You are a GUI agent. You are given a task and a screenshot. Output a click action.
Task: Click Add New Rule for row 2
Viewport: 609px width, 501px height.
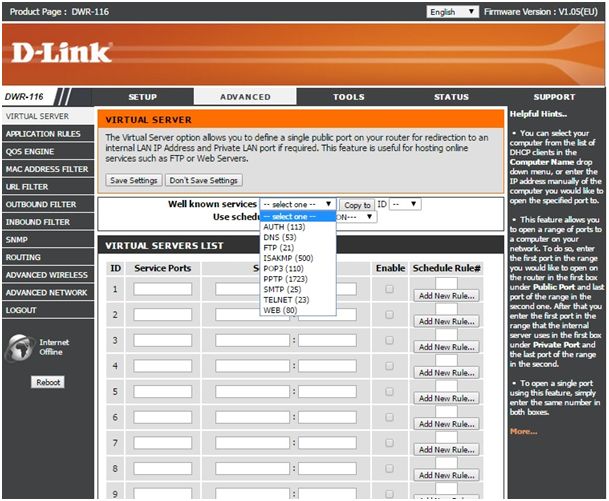(x=446, y=322)
